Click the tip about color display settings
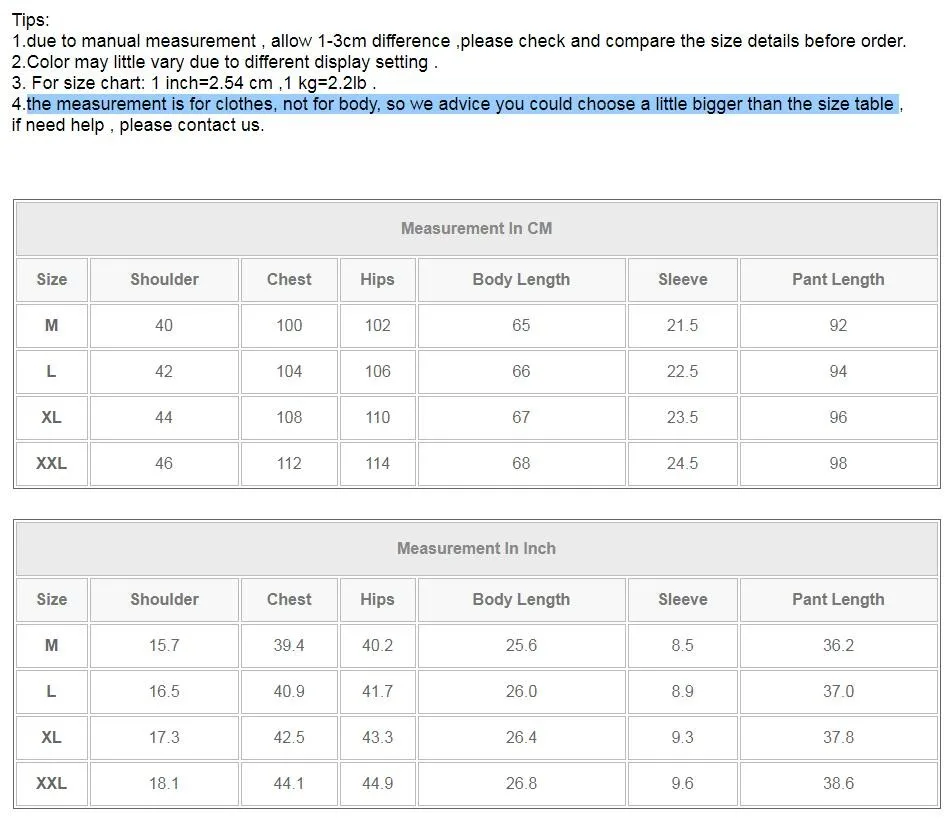The image size is (949, 823). pyautogui.click(x=225, y=62)
